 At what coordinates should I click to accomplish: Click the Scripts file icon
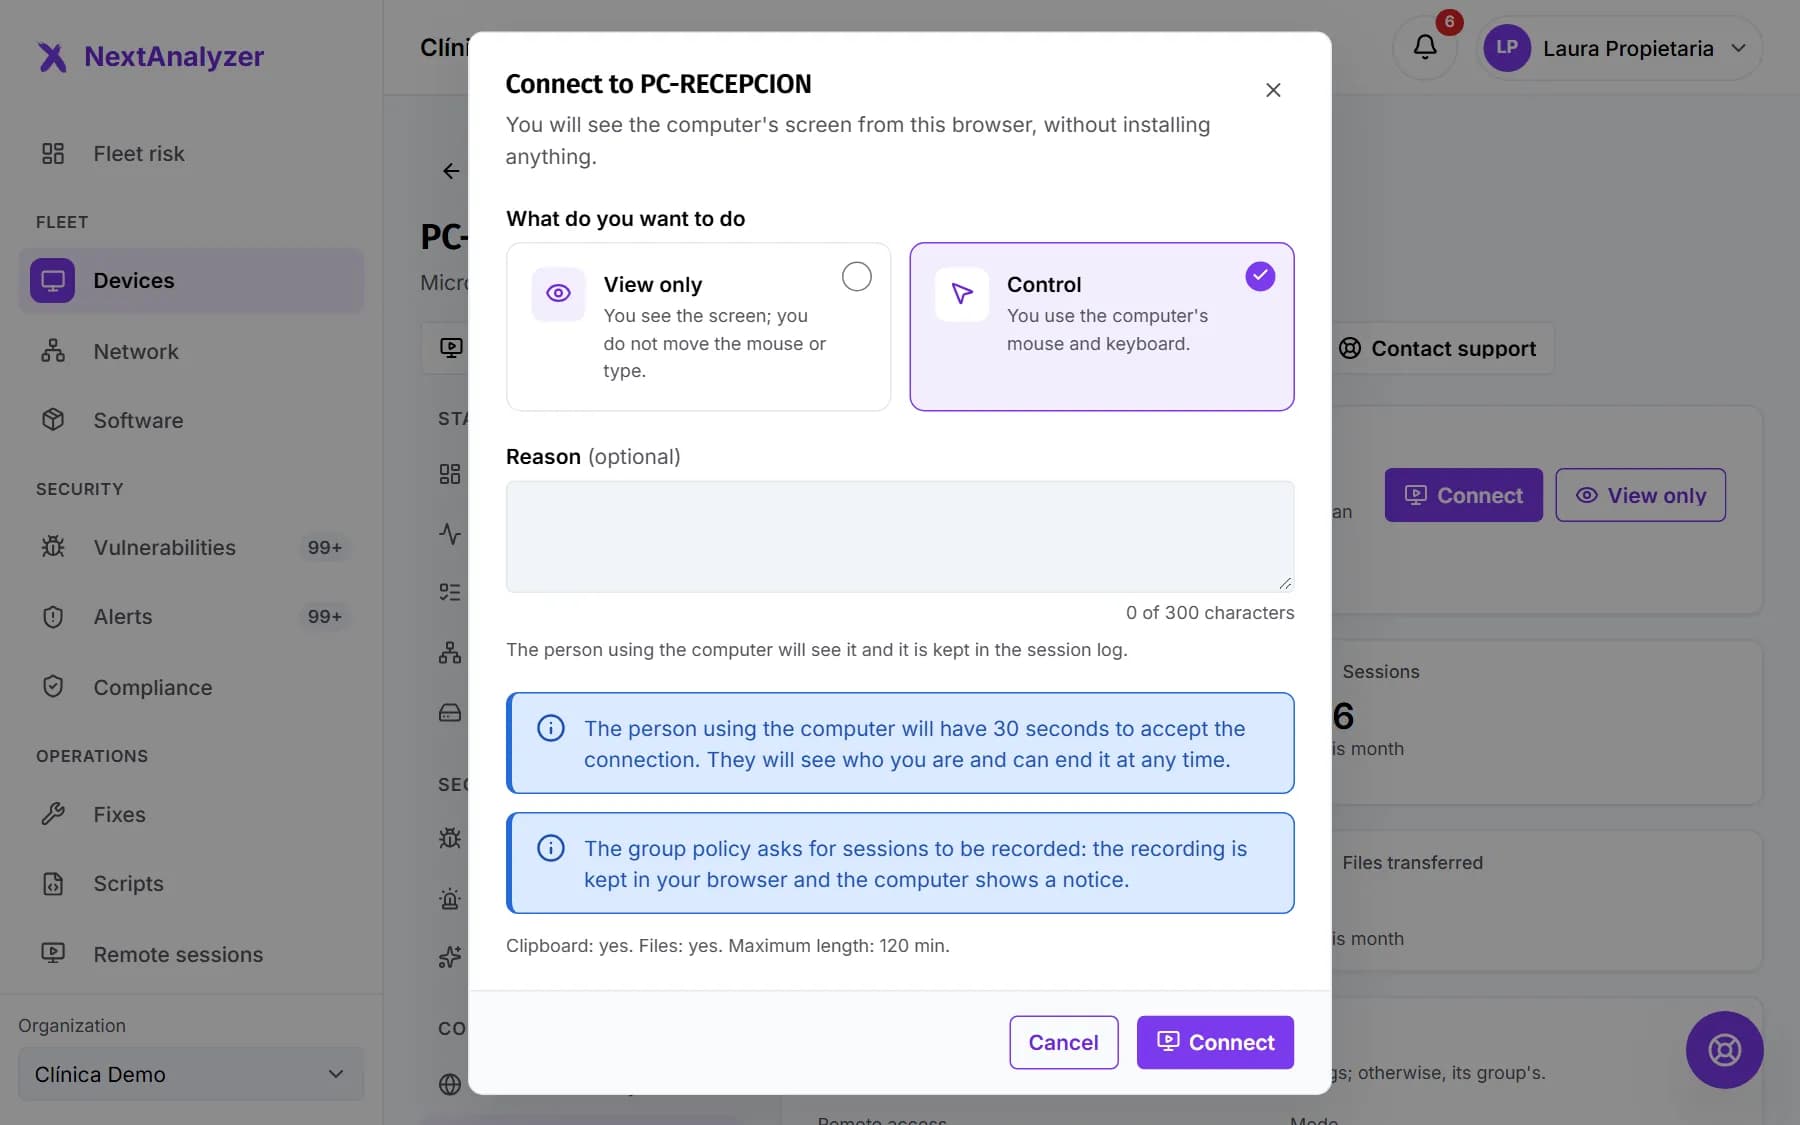tap(53, 884)
